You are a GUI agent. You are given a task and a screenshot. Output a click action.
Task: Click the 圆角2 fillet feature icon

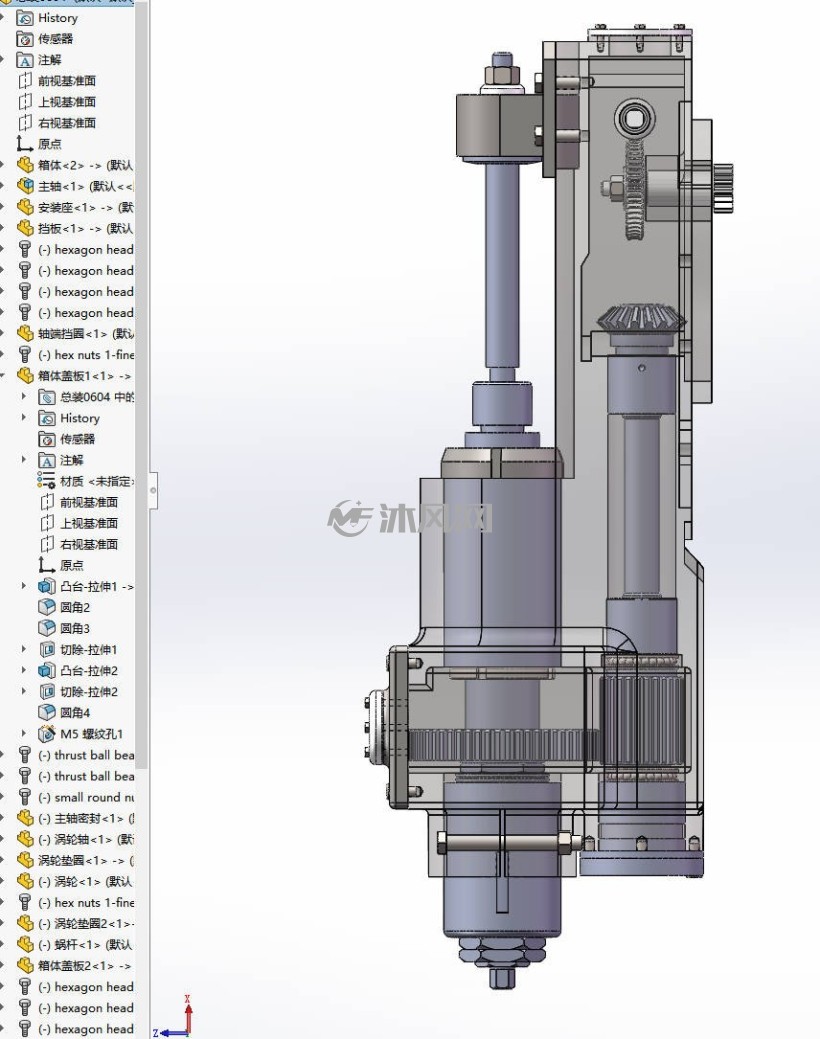pyautogui.click(x=46, y=607)
